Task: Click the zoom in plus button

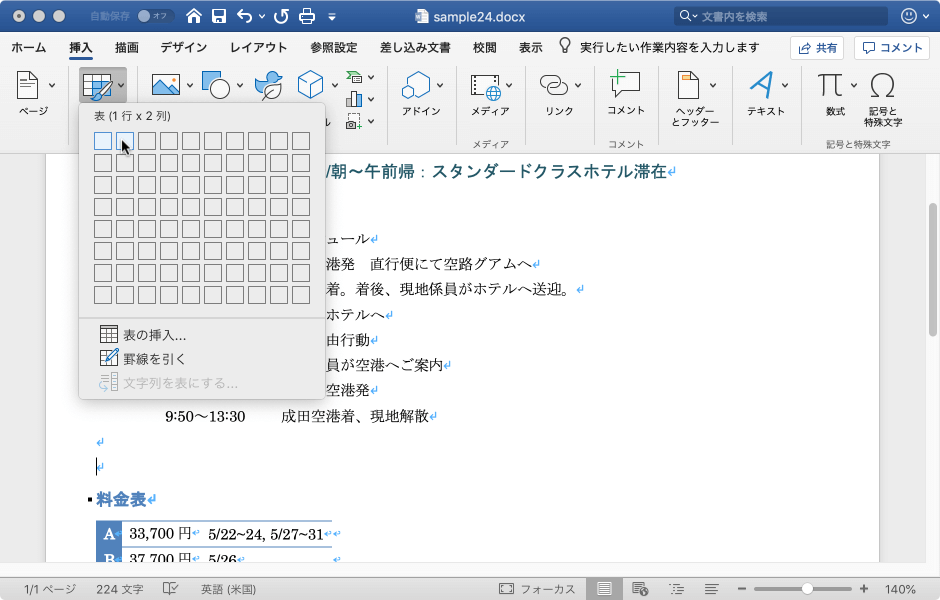Action: (x=864, y=589)
